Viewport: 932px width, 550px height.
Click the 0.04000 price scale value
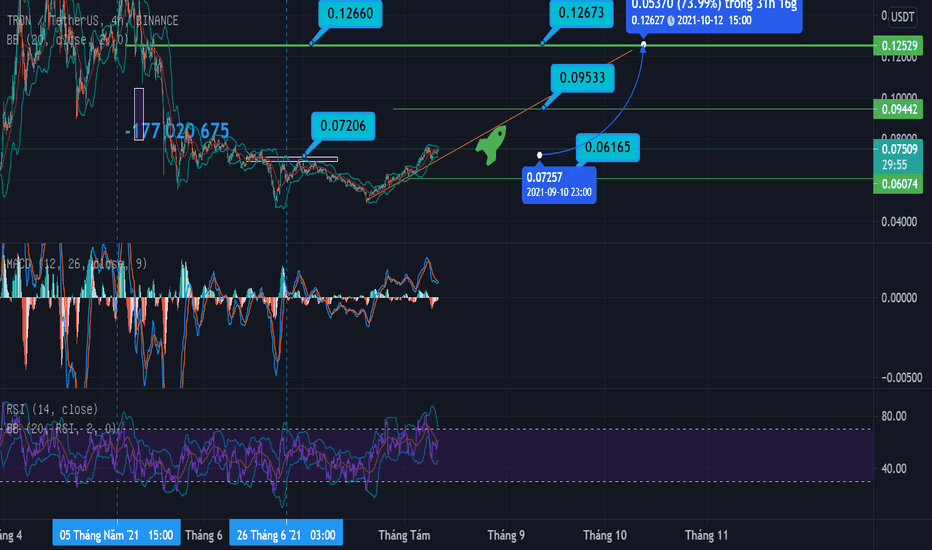click(x=899, y=222)
